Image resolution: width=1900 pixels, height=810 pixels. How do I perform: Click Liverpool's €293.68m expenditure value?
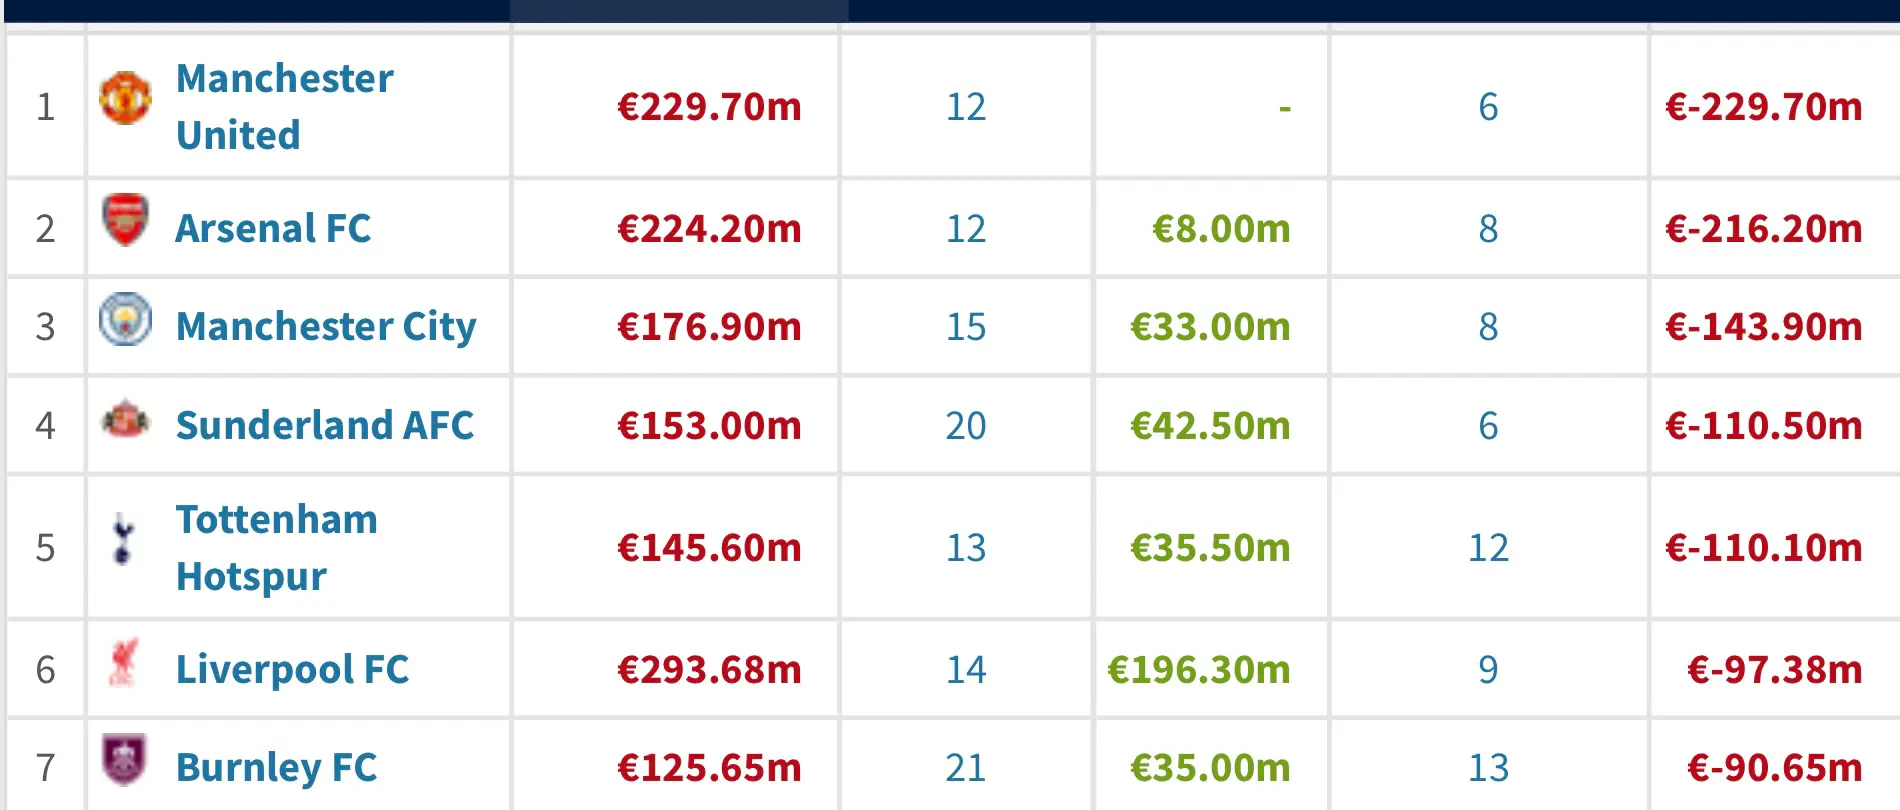[x=709, y=669]
